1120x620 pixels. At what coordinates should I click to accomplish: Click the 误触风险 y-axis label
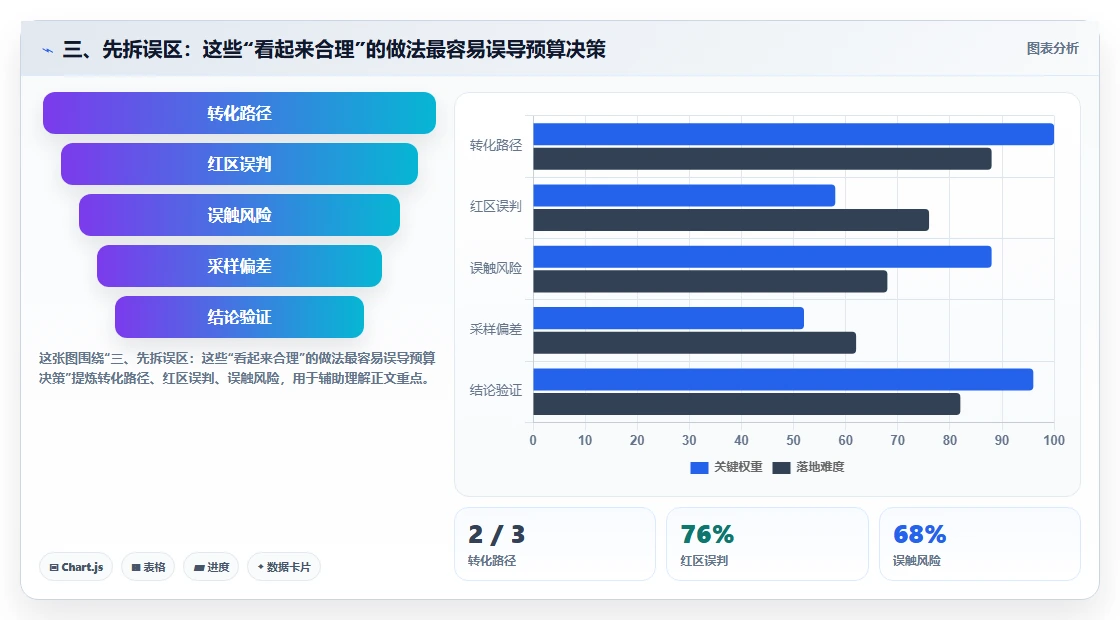click(496, 268)
